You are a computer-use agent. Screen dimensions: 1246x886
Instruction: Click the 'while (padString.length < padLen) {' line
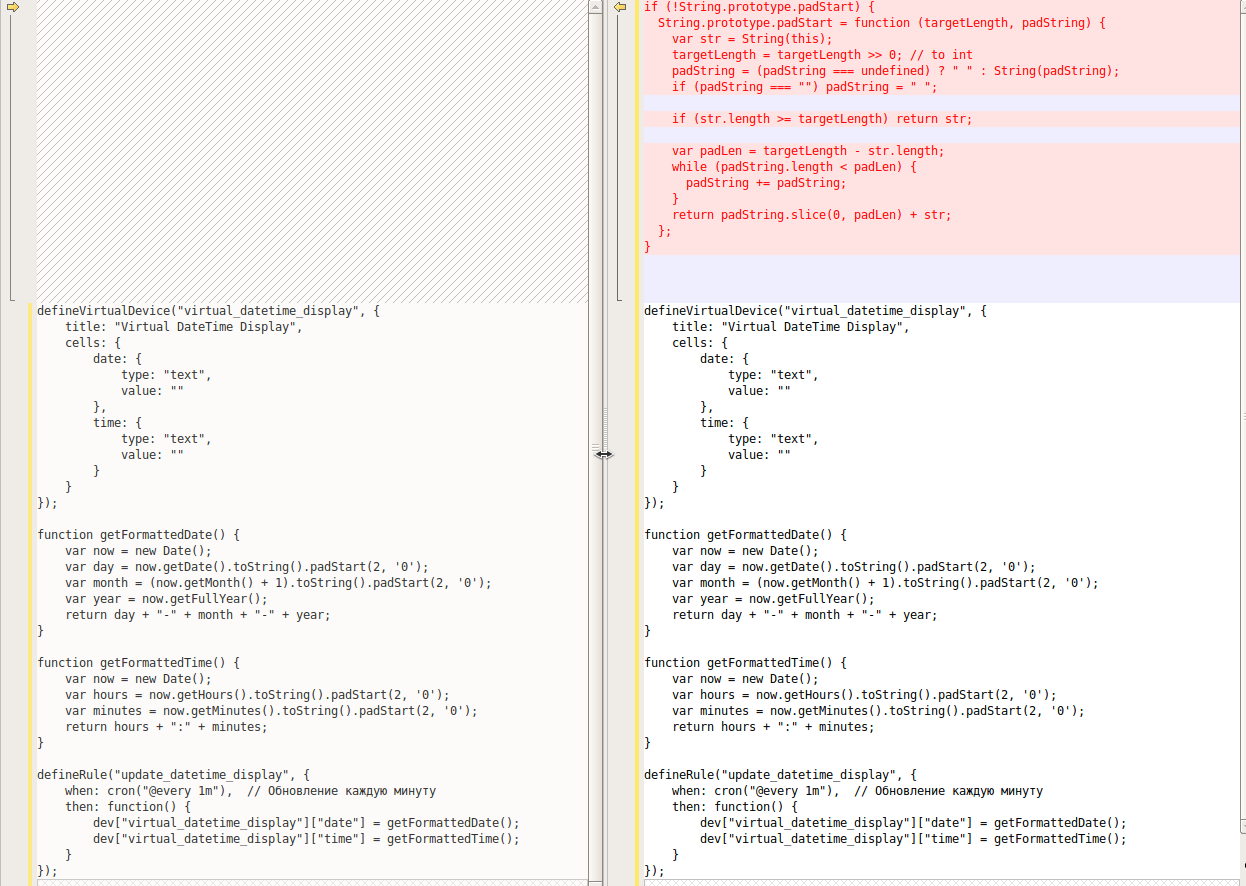coord(794,167)
